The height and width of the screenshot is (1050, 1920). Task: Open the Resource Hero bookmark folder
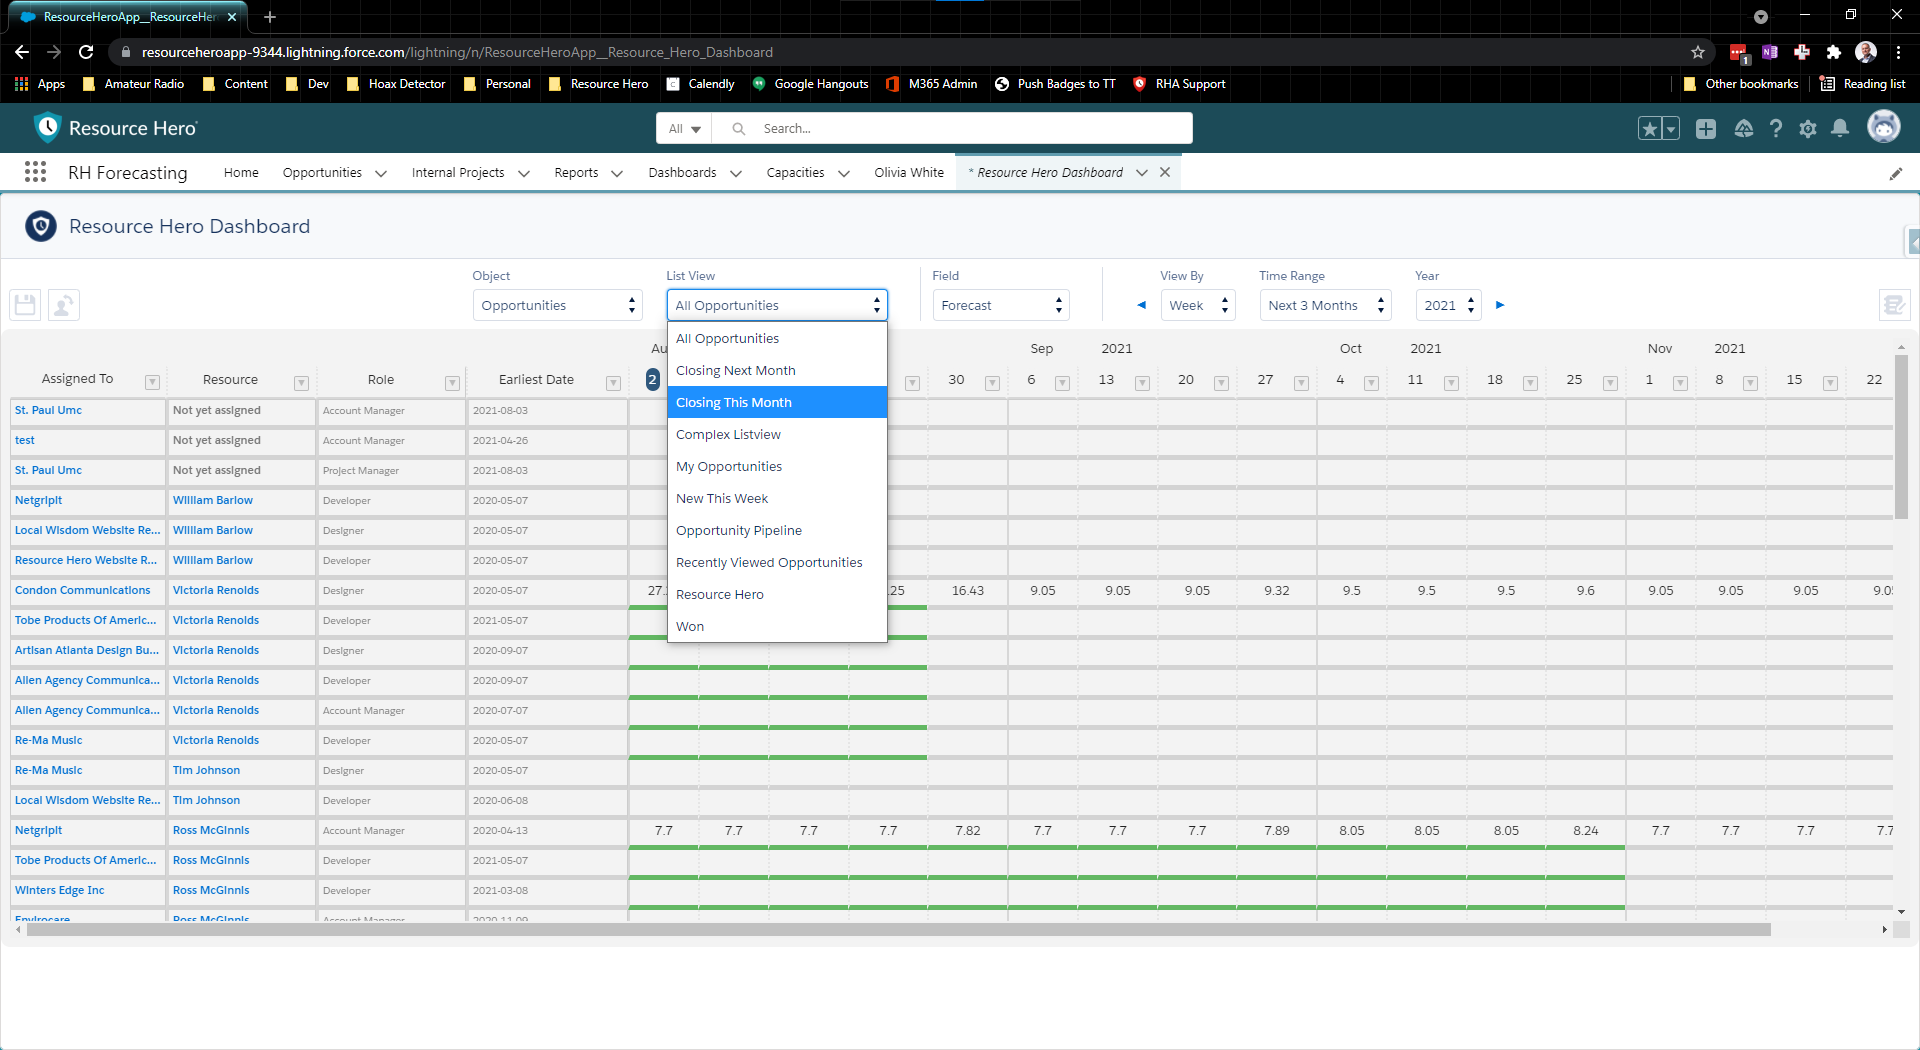point(598,84)
